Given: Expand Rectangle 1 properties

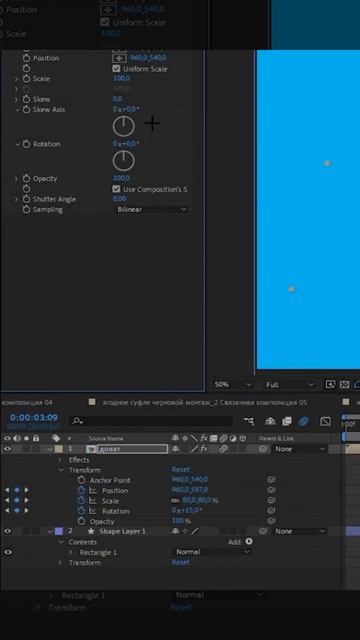Looking at the screenshot, I should [70, 552].
